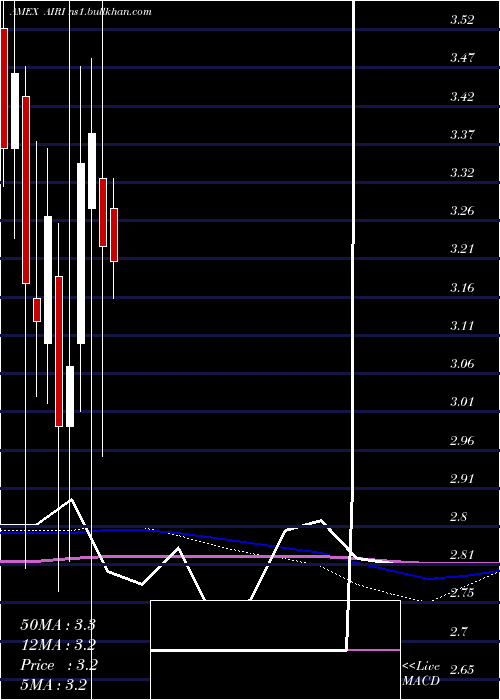Click the 3.52 price axis value
Screen dimensions: 500x700
pyautogui.click(x=462, y=20)
